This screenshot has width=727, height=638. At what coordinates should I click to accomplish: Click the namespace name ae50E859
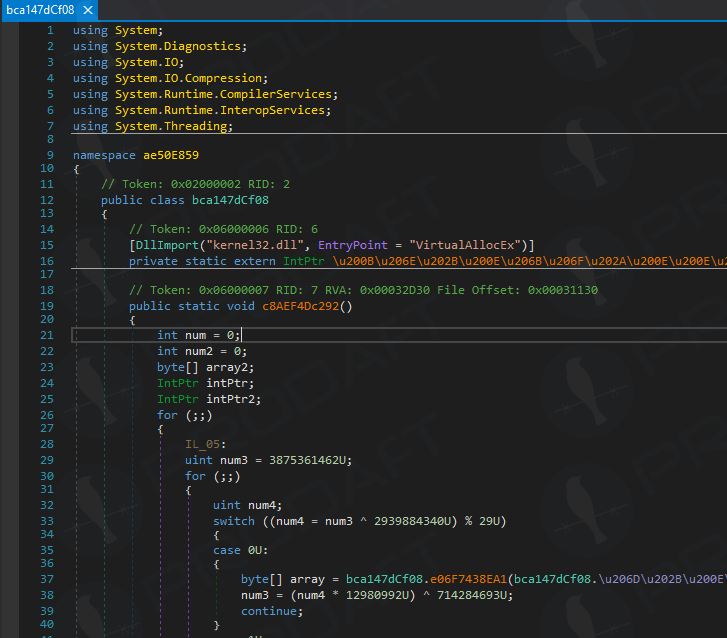pyautogui.click(x=171, y=155)
